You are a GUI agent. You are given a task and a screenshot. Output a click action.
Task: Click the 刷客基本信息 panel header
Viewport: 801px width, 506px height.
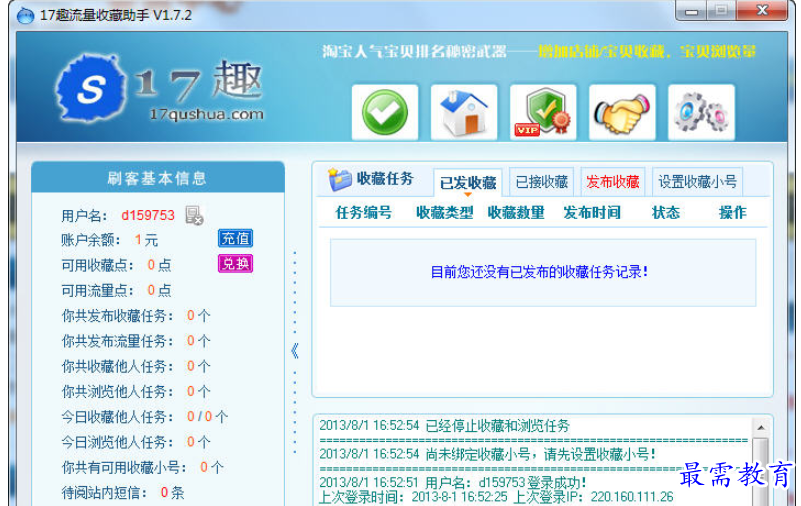[x=157, y=178]
